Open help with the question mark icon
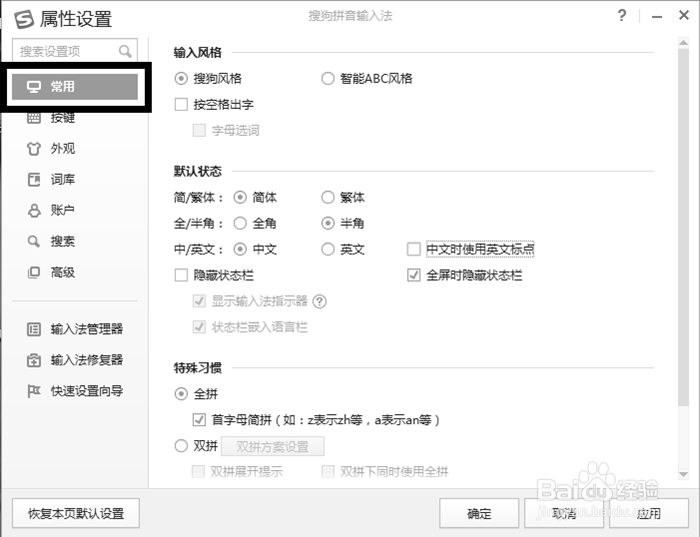The width and height of the screenshot is (700, 537). point(622,16)
